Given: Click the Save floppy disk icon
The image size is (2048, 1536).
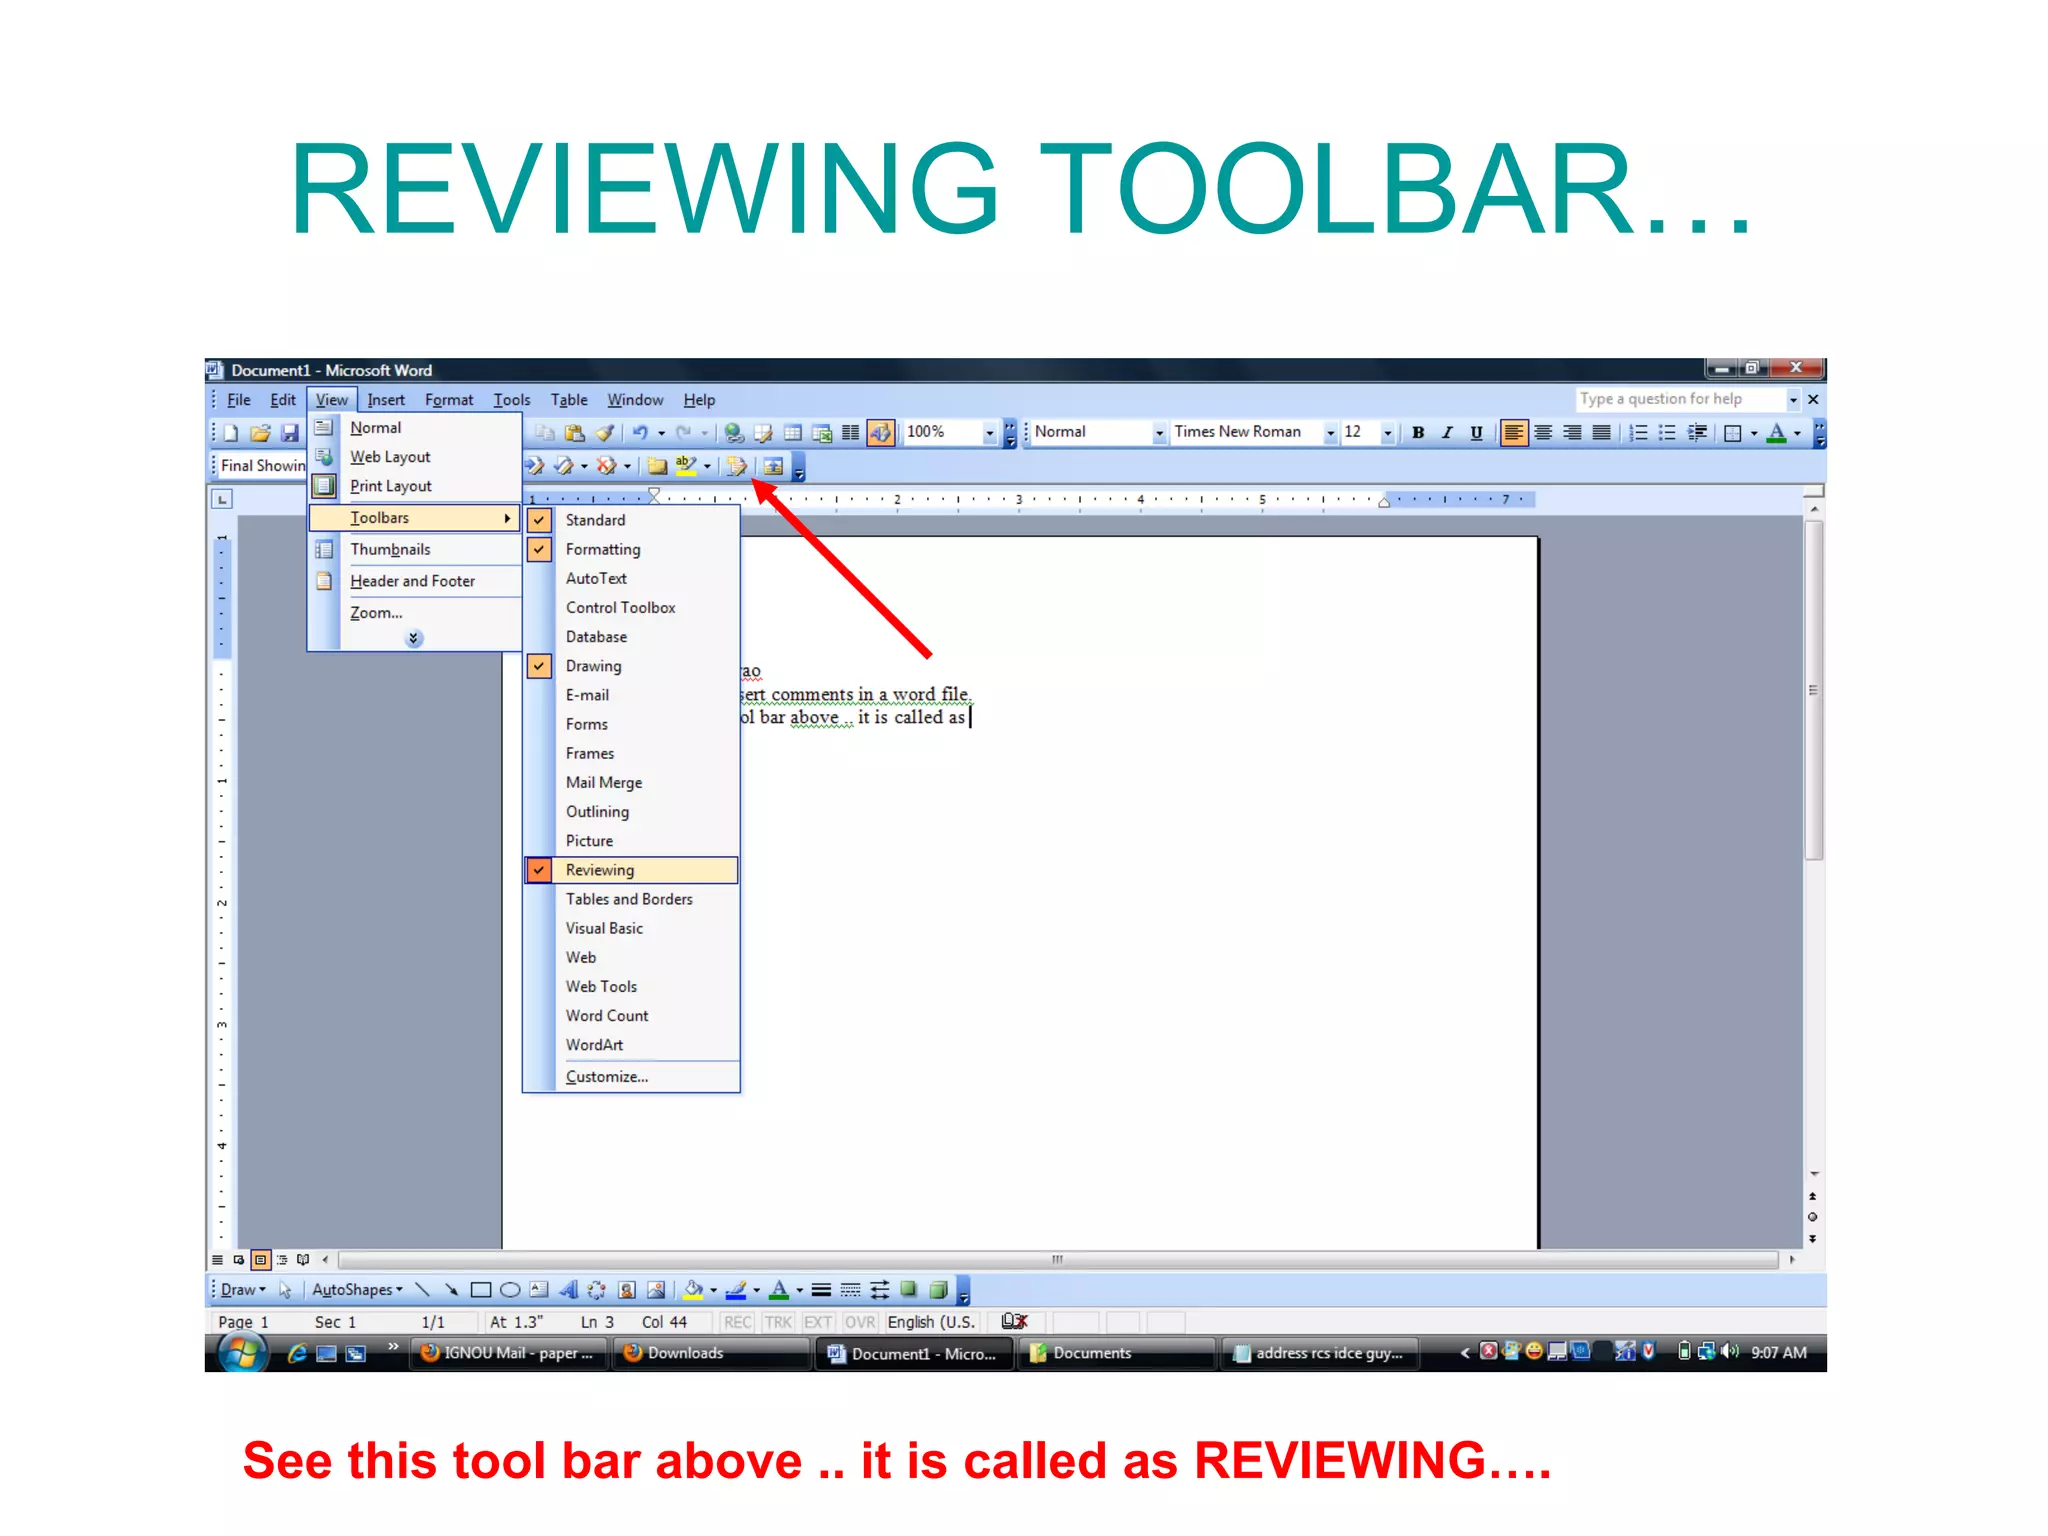Looking at the screenshot, I should click(289, 433).
